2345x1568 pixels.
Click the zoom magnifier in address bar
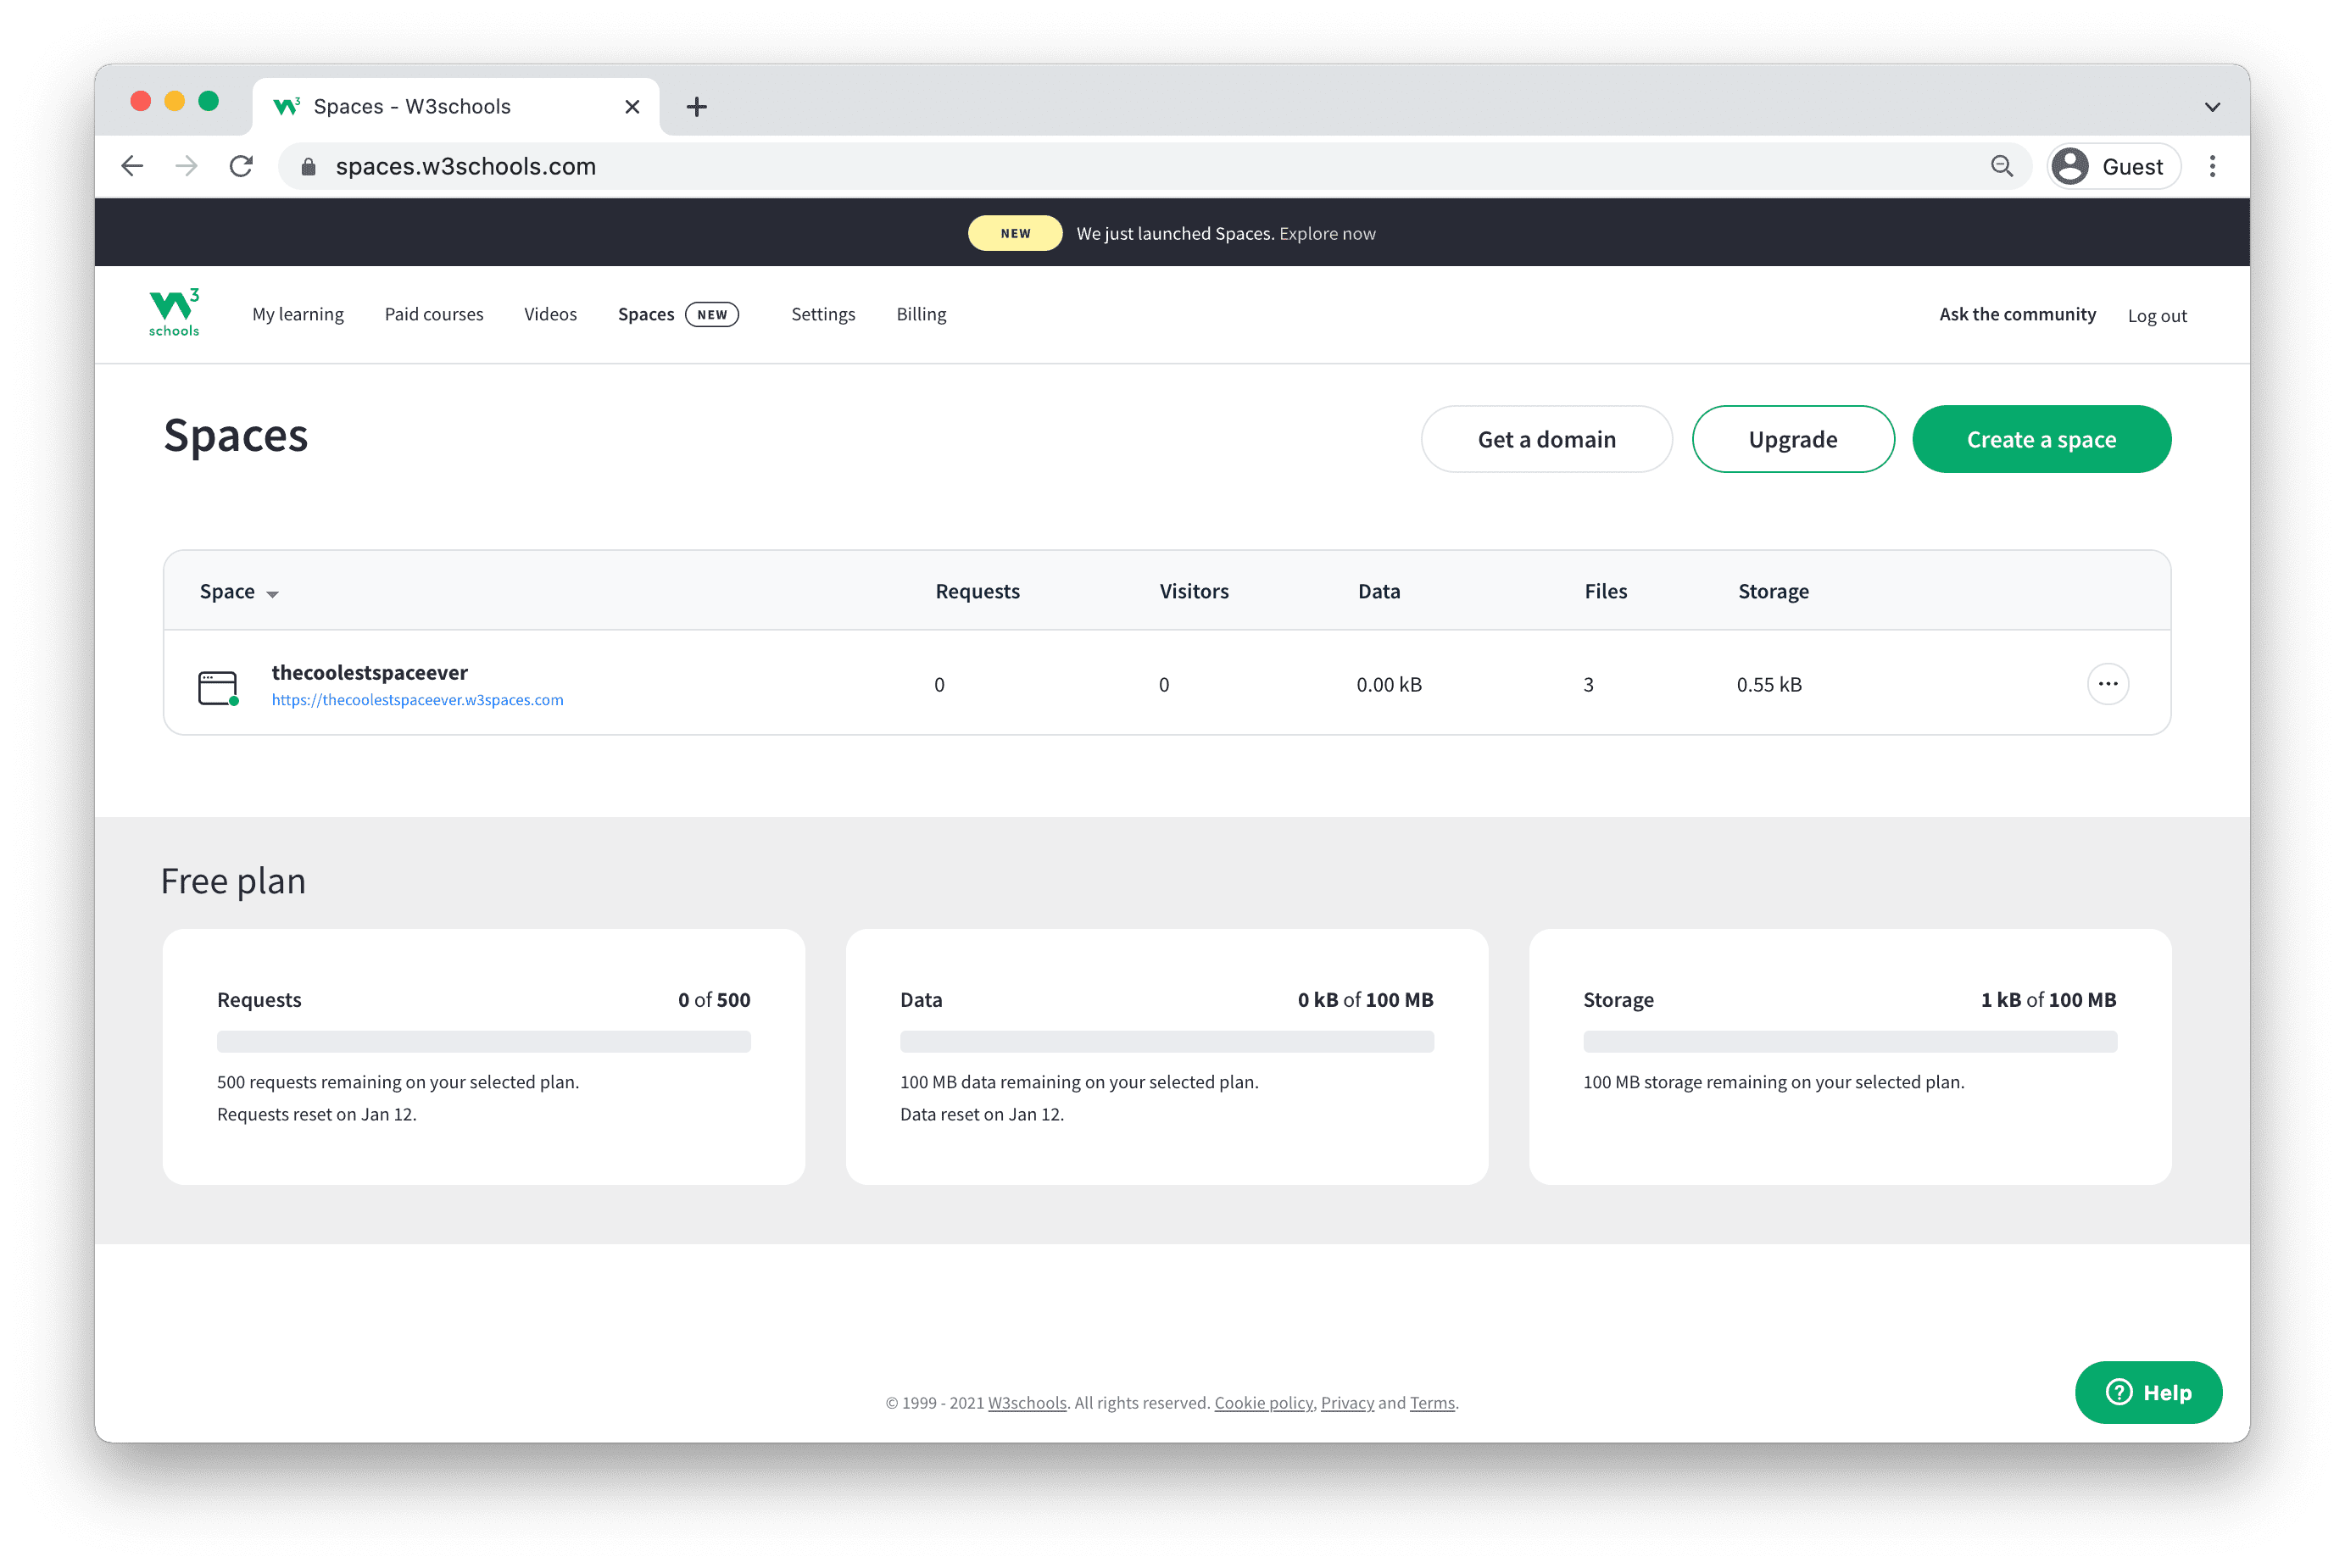(x=2001, y=166)
